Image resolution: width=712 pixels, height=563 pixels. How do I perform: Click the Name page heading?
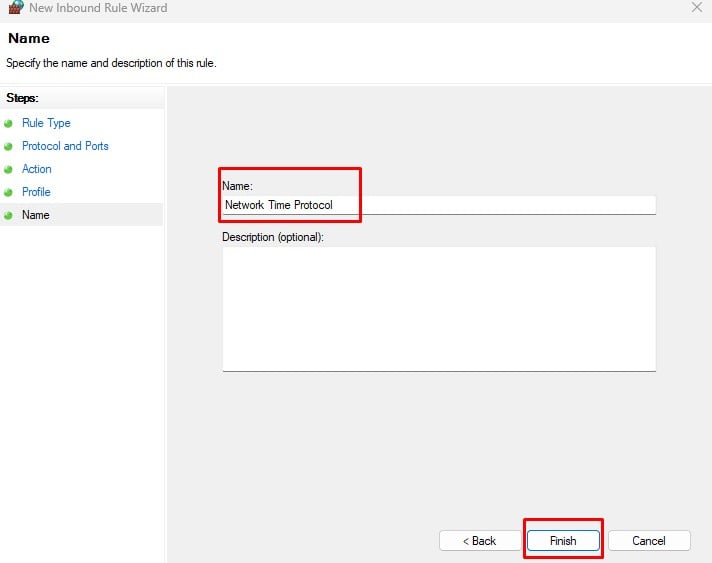point(29,38)
